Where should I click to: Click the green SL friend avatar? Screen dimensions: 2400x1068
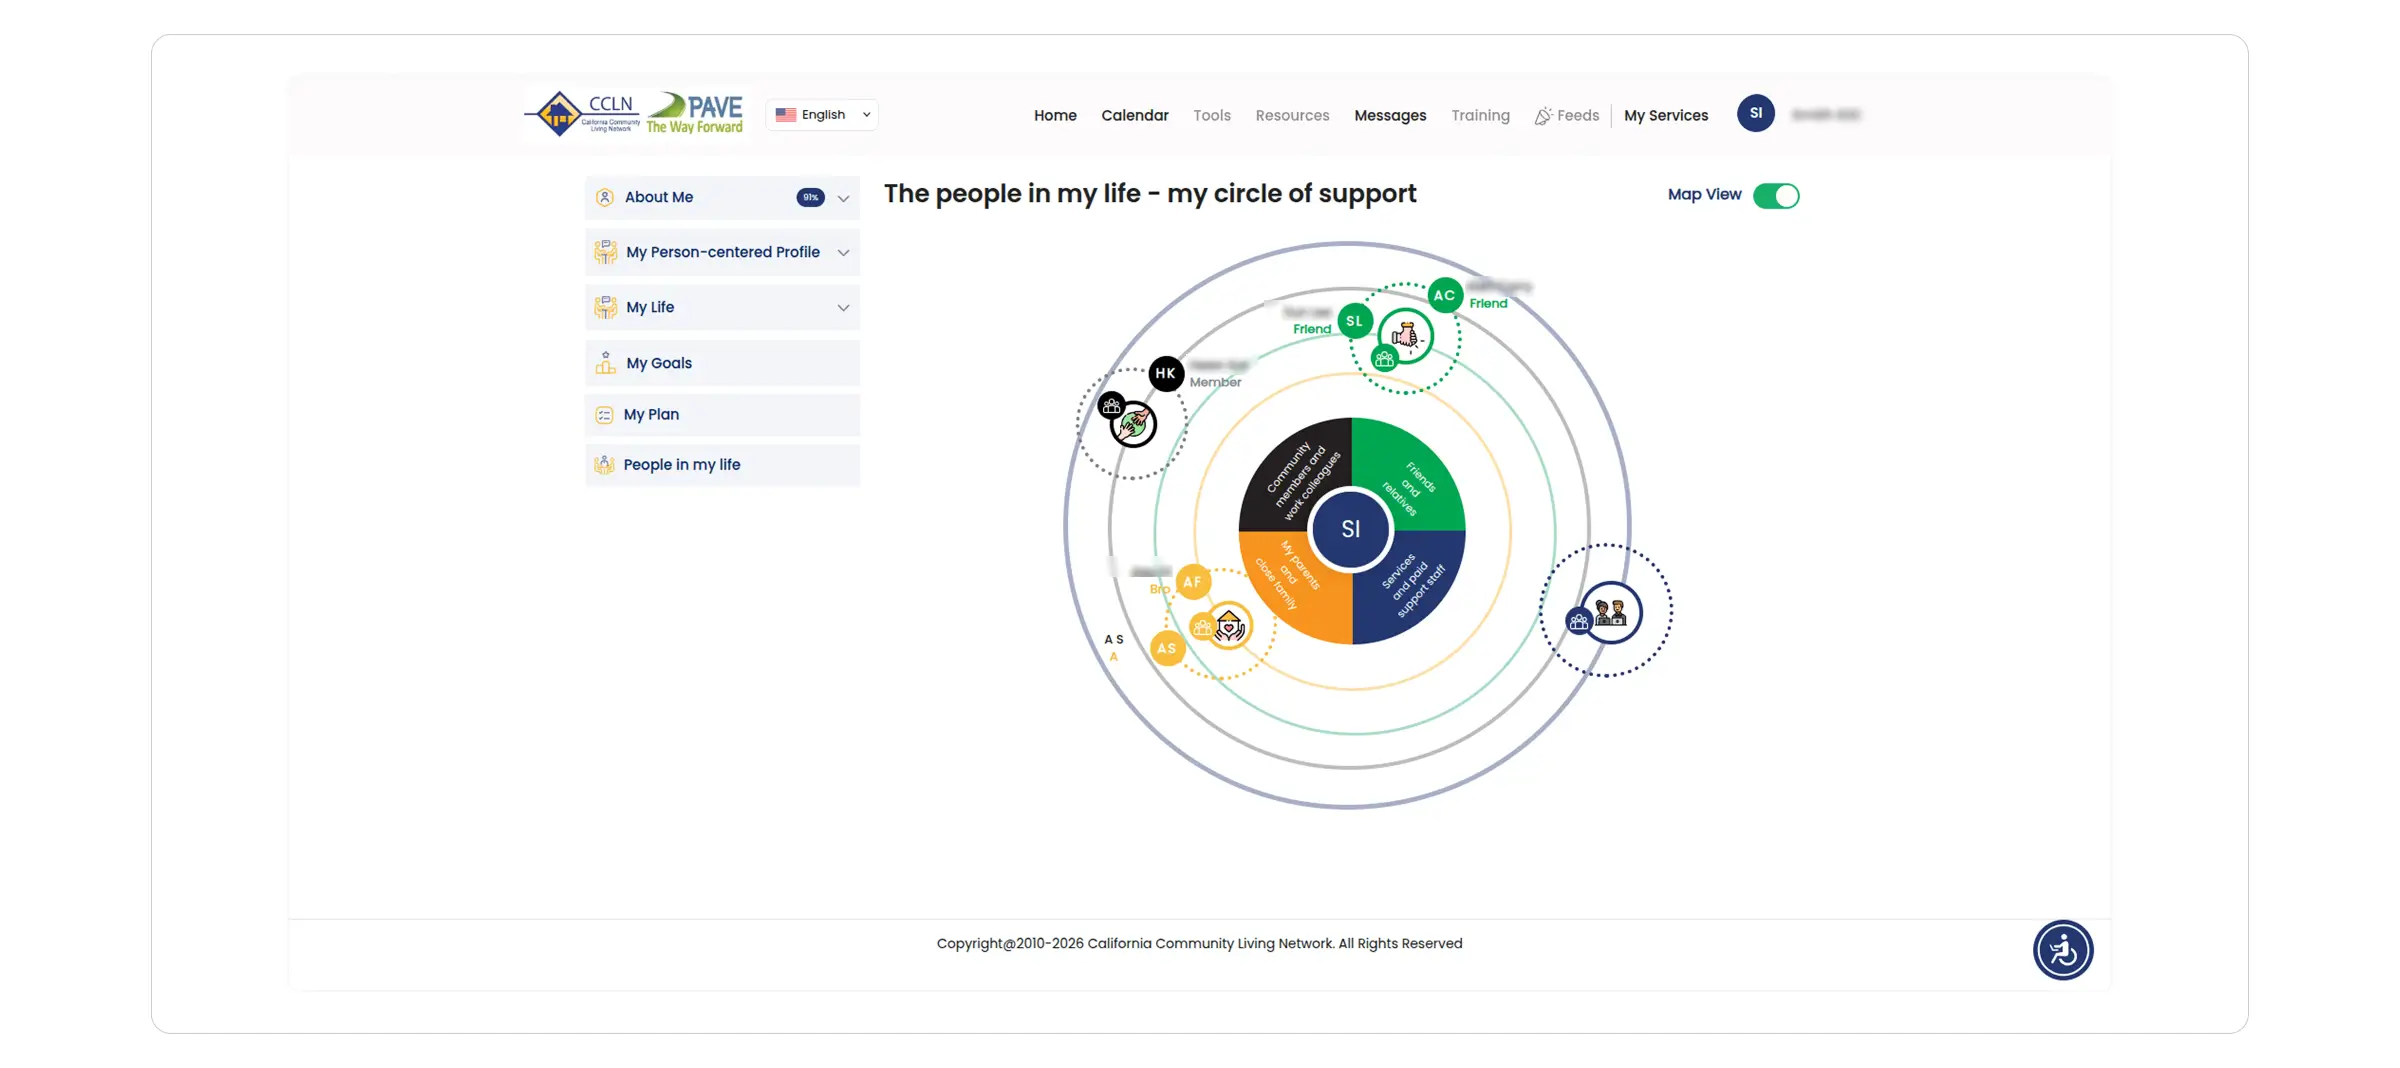click(1354, 321)
